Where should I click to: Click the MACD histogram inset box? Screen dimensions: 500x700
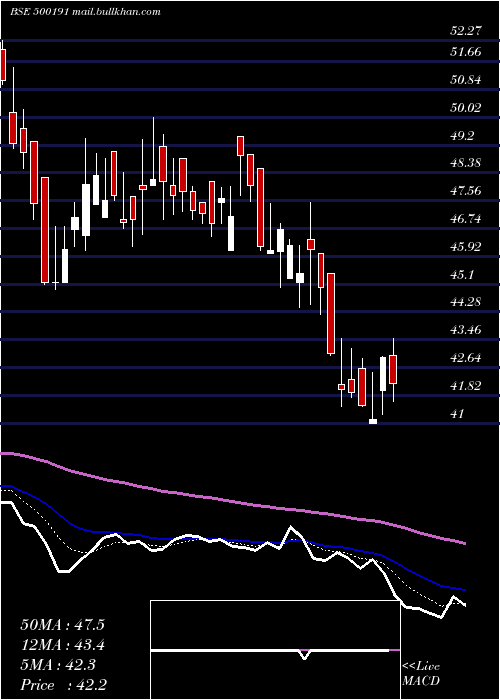point(275,650)
